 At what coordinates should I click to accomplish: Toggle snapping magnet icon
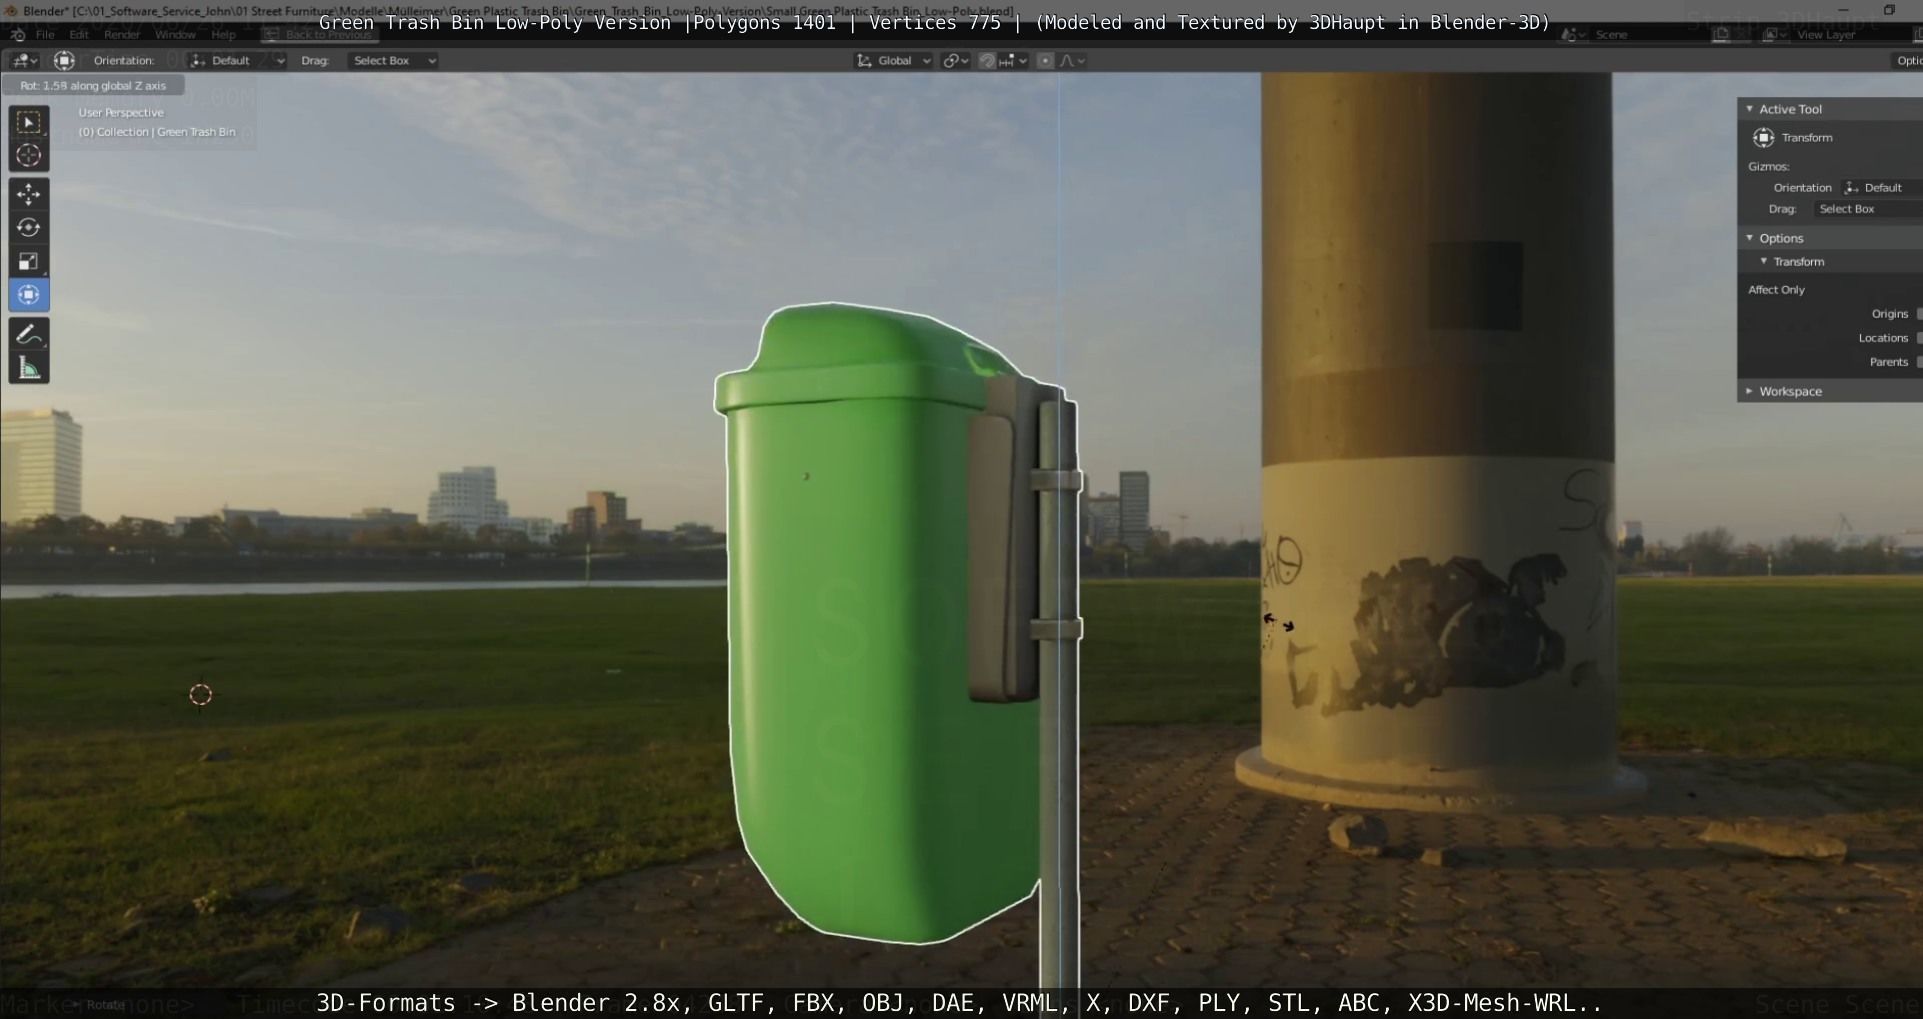[987, 61]
